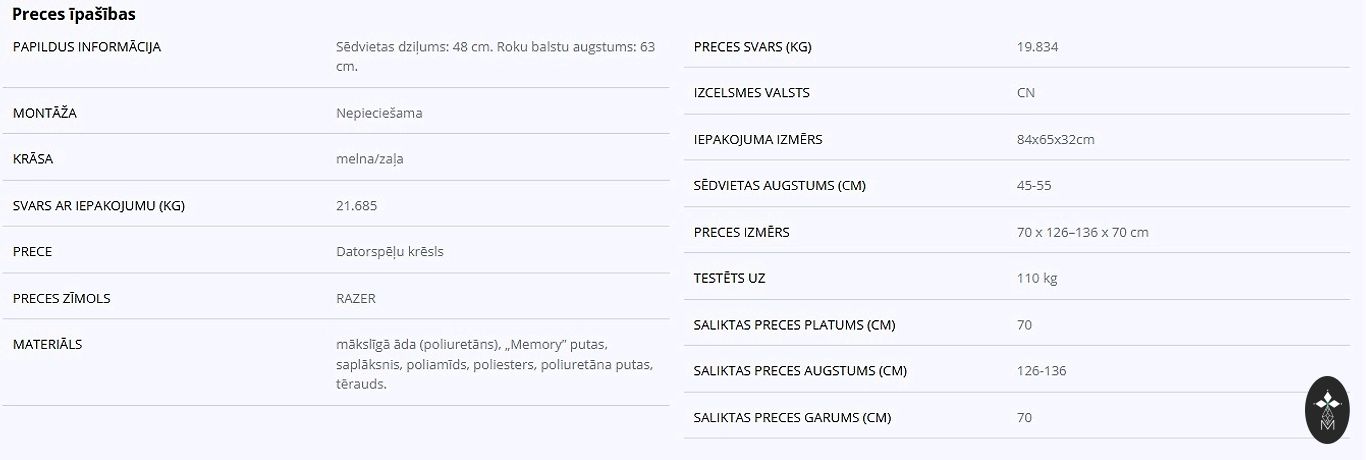The height and width of the screenshot is (460, 1366).
Task: Click the 126-136 assembled height value
Action: tap(1041, 371)
